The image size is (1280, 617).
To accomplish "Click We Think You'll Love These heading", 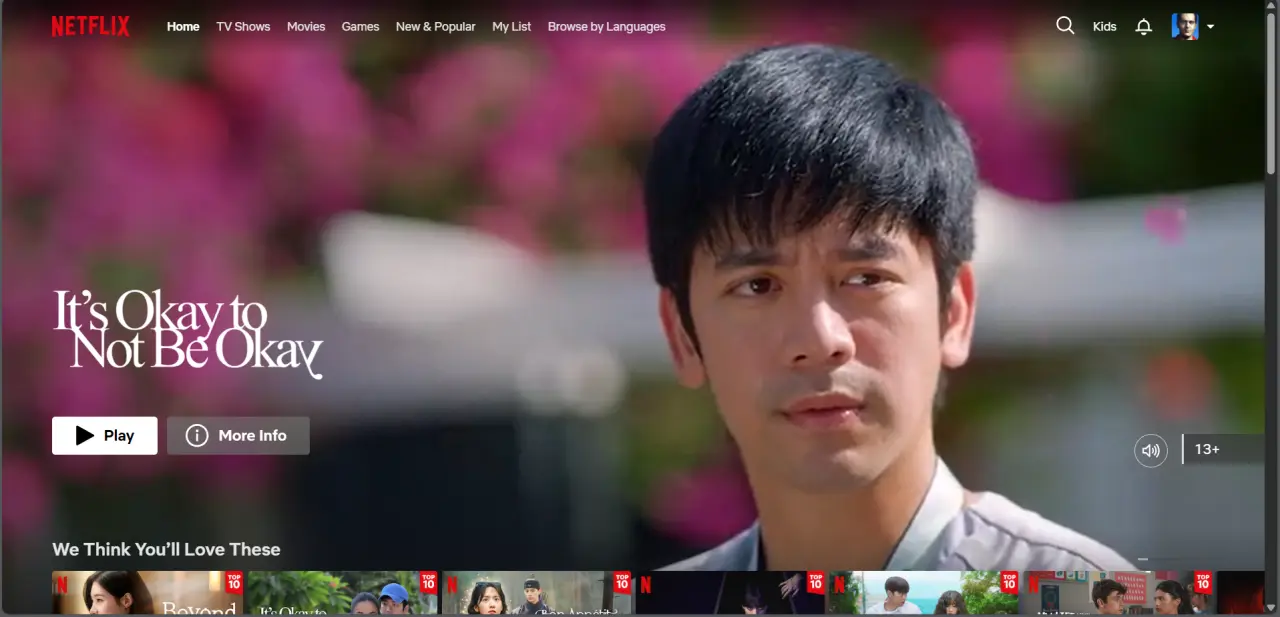I will click(166, 549).
